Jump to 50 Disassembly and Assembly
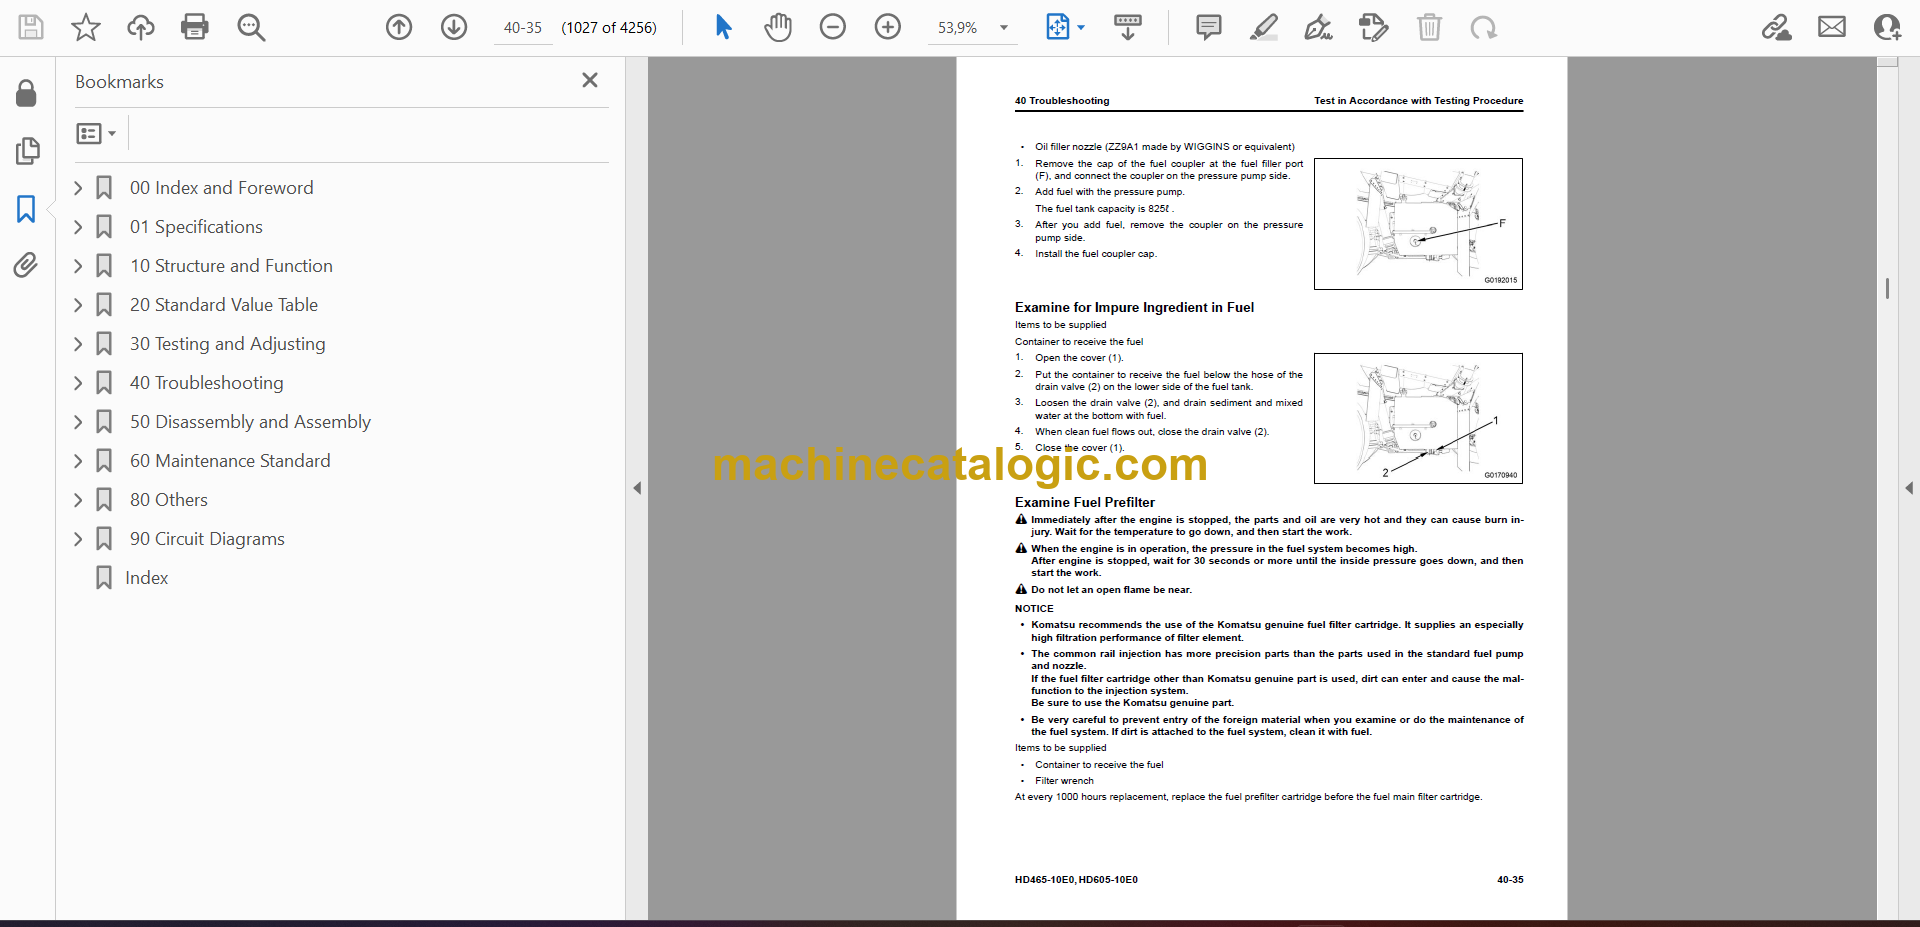Screen dimensions: 1920x927 pyautogui.click(x=250, y=422)
